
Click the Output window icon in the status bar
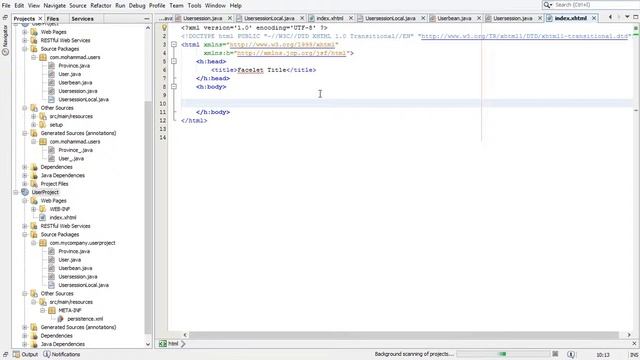[16, 354]
